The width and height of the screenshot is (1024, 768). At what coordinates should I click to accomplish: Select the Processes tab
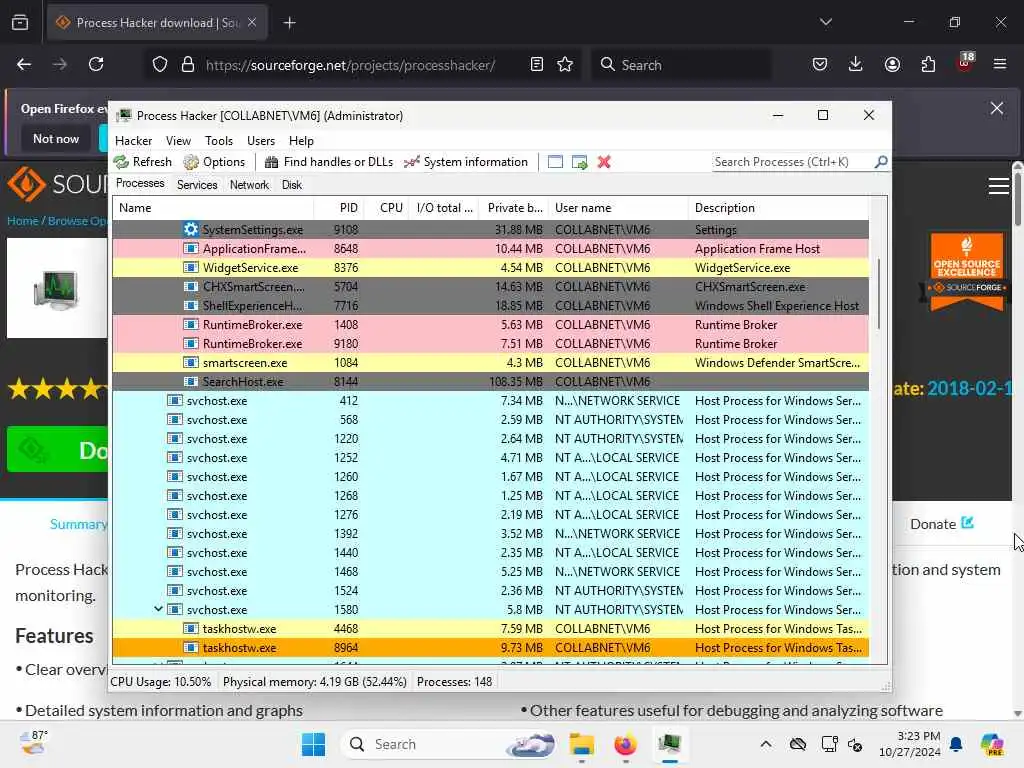click(x=140, y=184)
